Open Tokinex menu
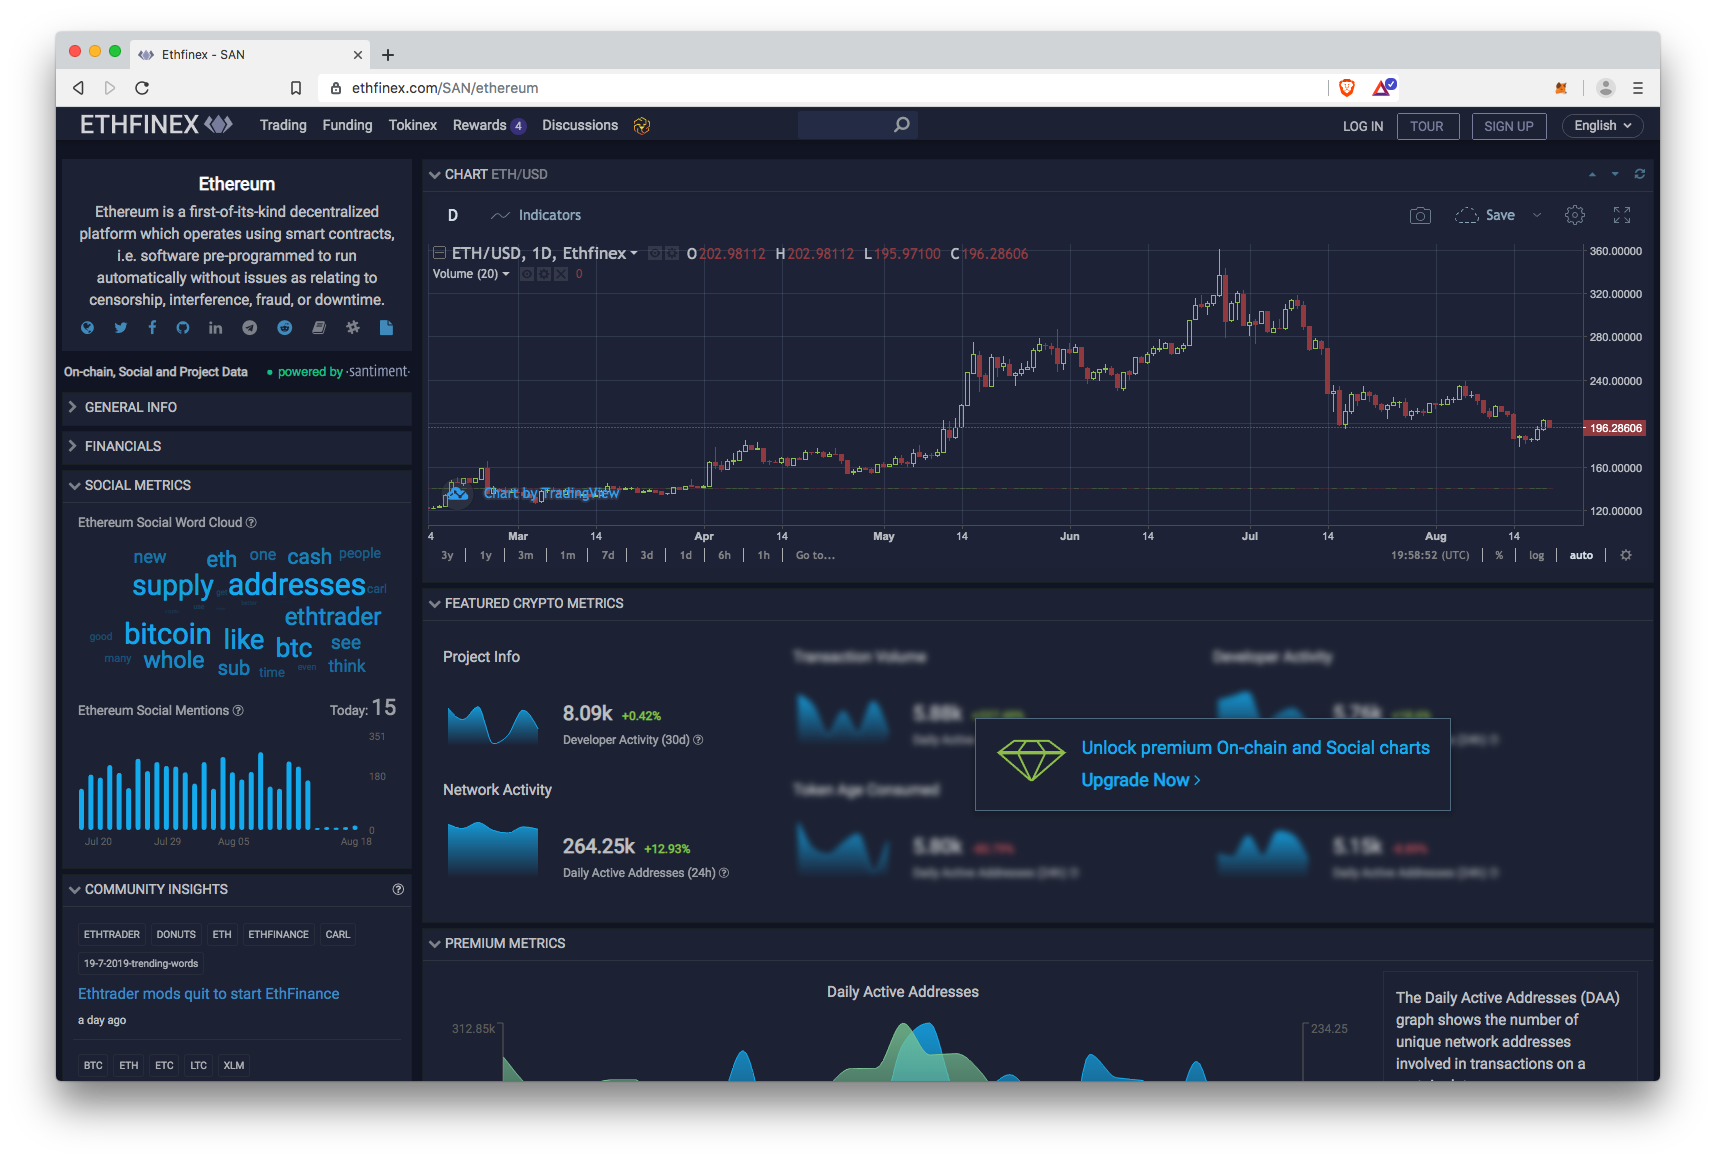This screenshot has height=1161, width=1716. point(413,125)
